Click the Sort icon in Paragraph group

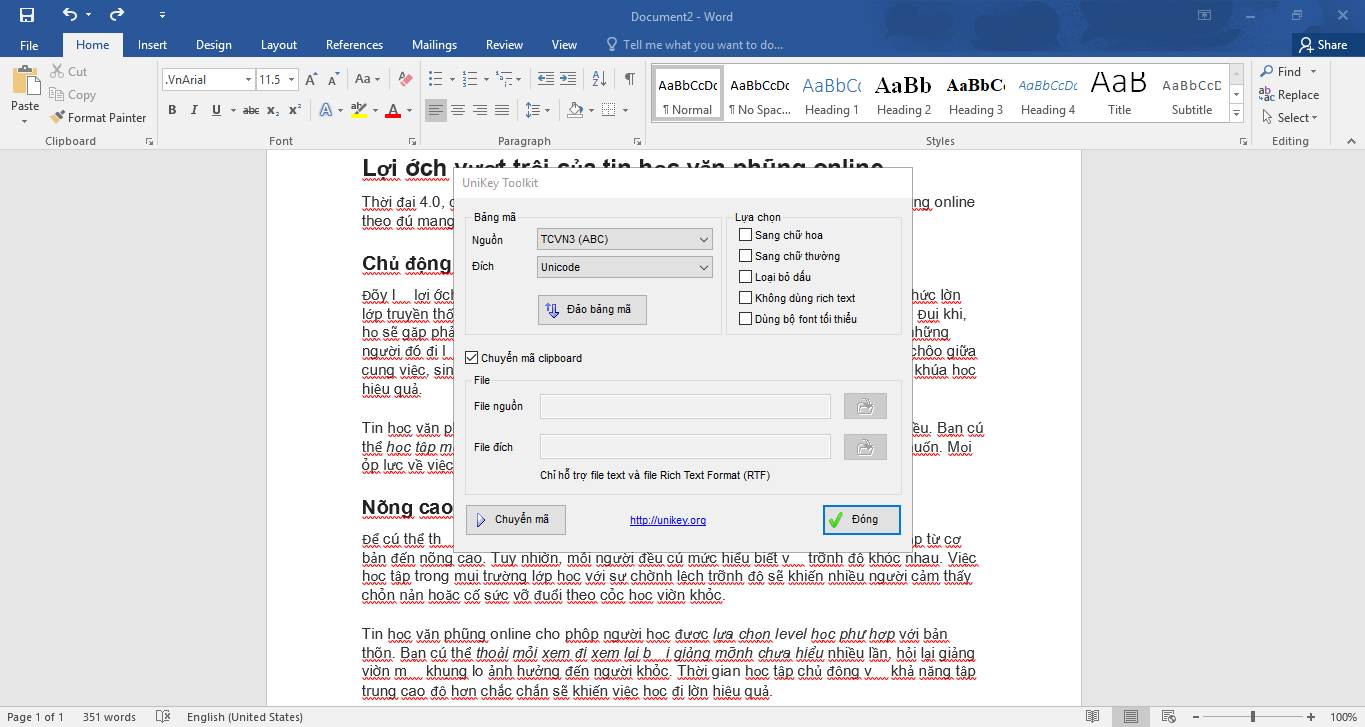pyautogui.click(x=599, y=79)
